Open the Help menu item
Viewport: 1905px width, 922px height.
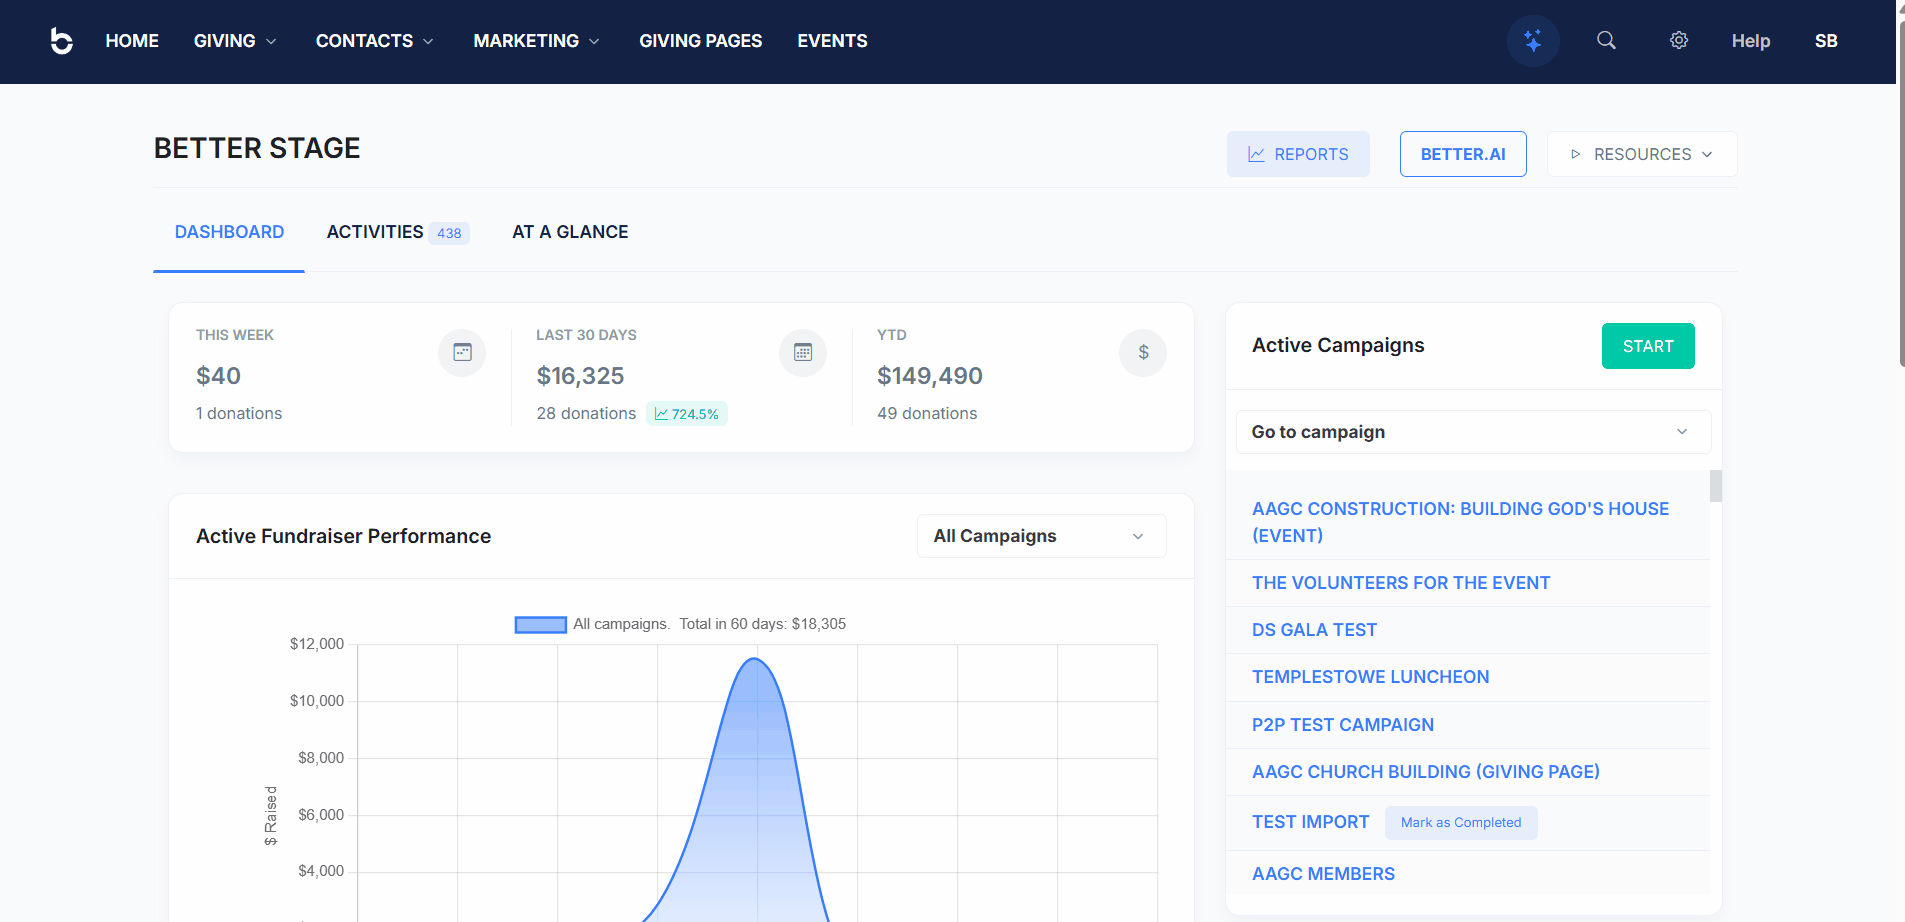click(1751, 41)
